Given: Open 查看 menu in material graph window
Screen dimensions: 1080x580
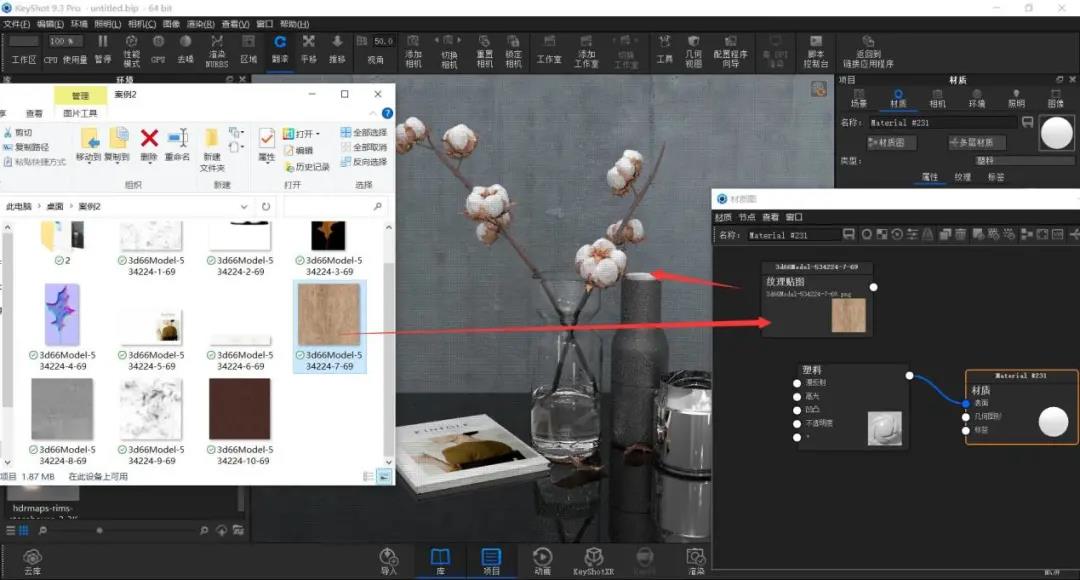Looking at the screenshot, I should click(770, 217).
